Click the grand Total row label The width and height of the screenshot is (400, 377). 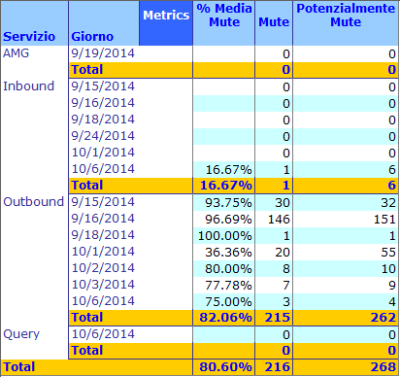pos(19,367)
